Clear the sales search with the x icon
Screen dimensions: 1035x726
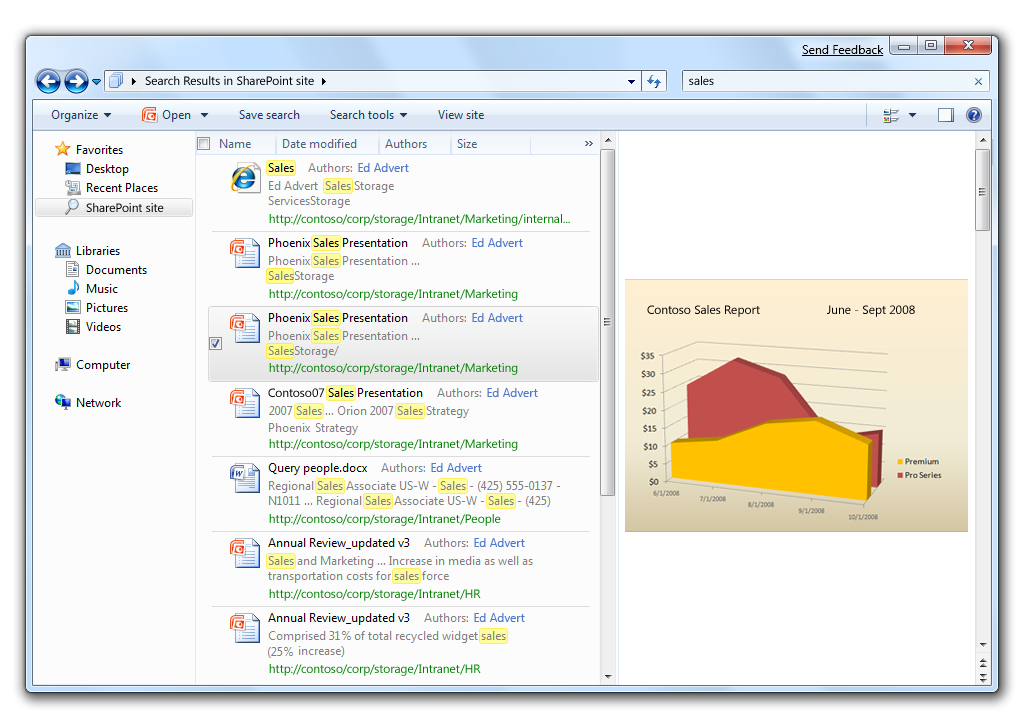tap(978, 81)
